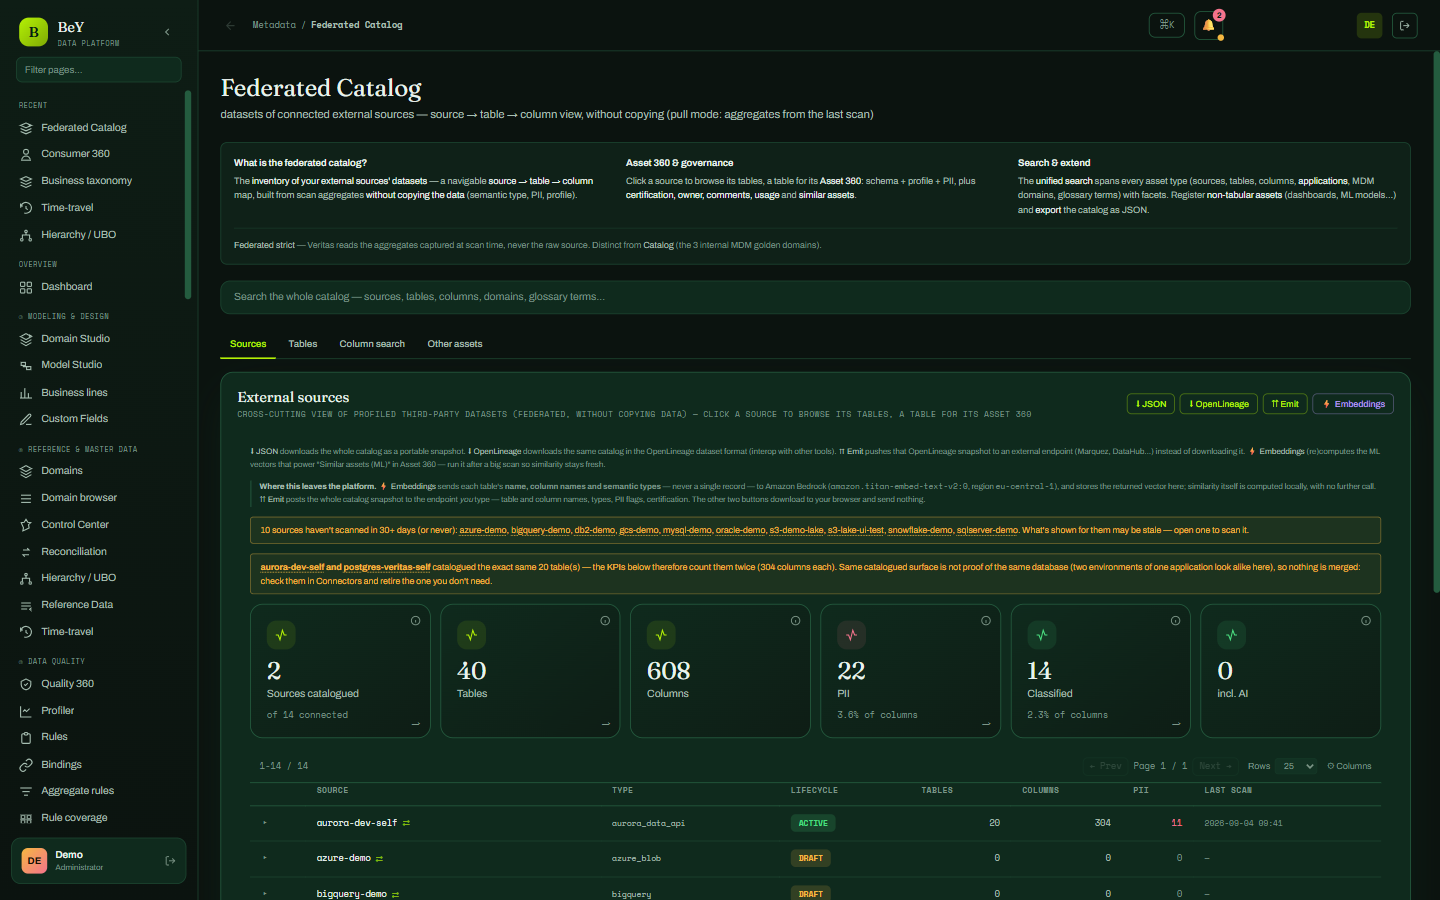The width and height of the screenshot is (1440, 900).
Task: Show info on the Classified KPI card
Action: [x=1176, y=621]
